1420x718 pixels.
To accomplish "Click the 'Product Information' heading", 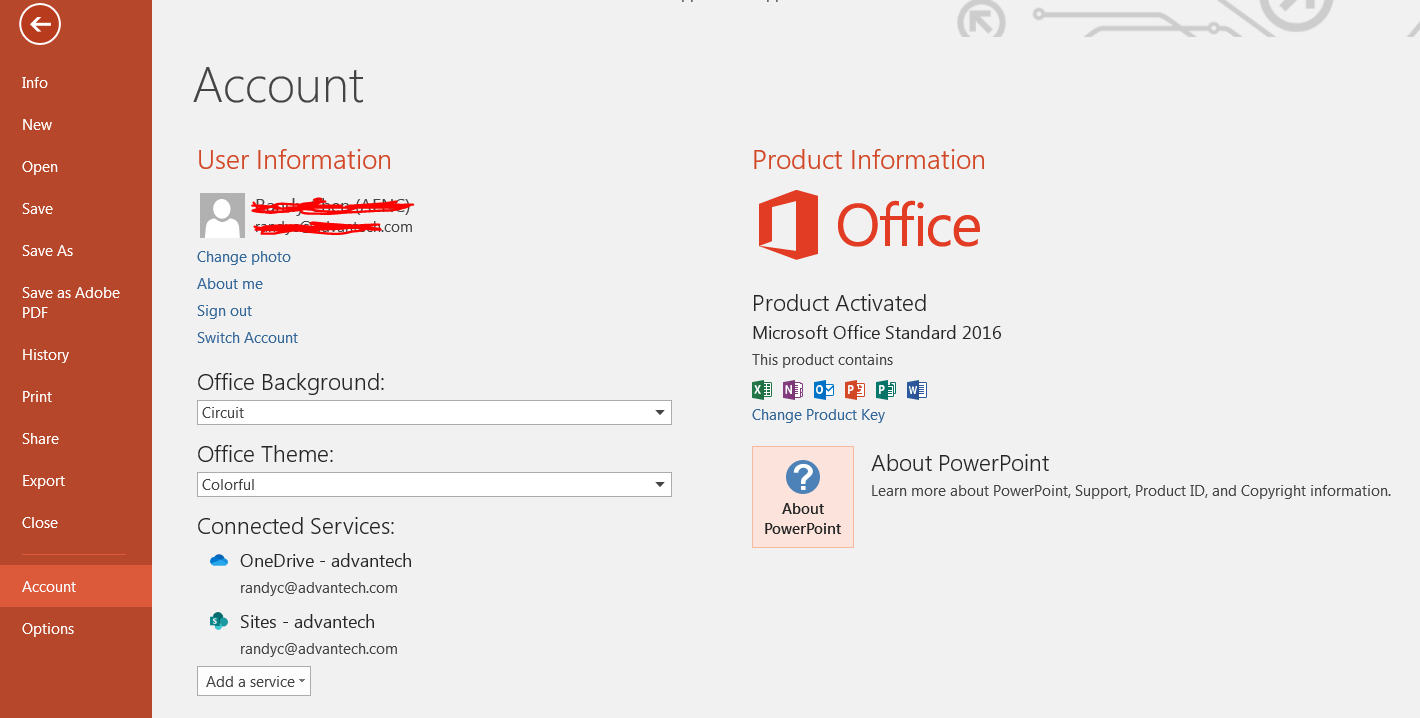I will click(x=869, y=160).
